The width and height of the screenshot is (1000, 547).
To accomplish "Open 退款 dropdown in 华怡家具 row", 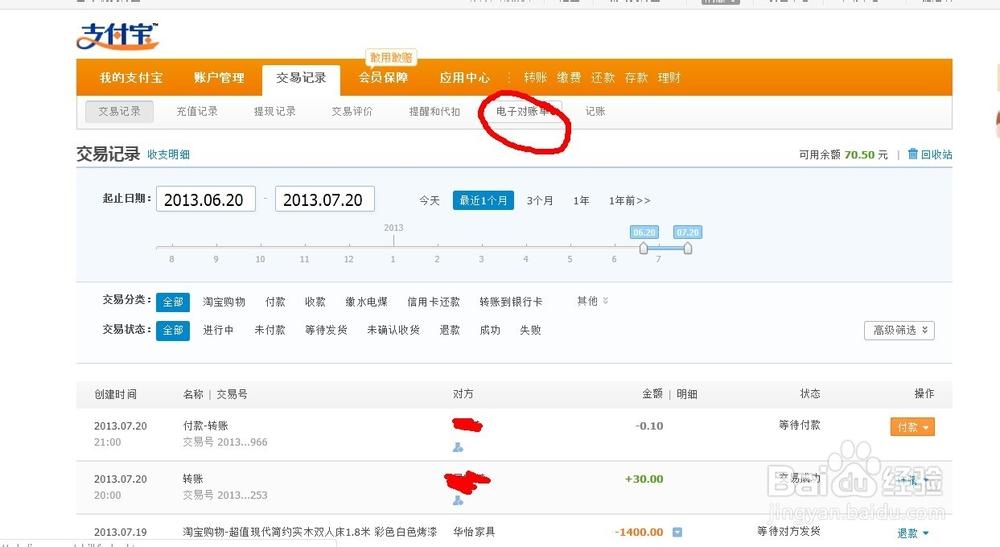I will coord(913,533).
